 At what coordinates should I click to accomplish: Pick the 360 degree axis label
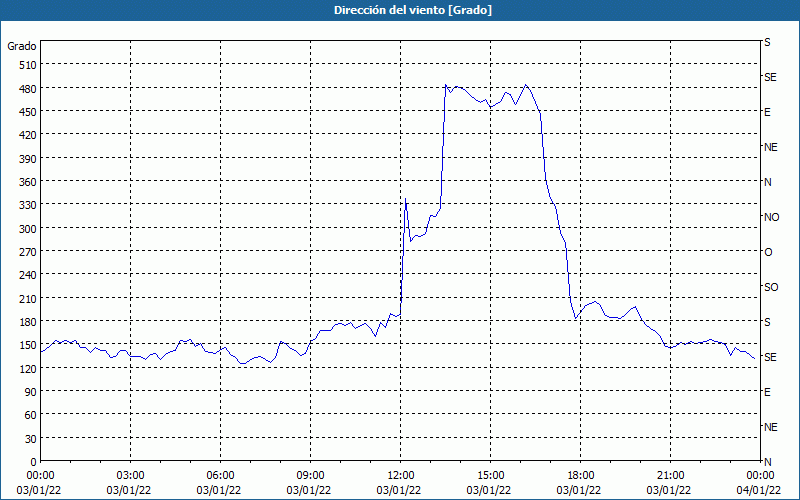28,182
